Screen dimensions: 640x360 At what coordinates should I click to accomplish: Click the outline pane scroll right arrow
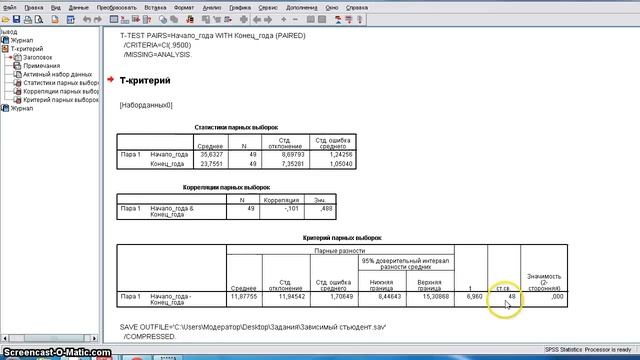pos(94,338)
